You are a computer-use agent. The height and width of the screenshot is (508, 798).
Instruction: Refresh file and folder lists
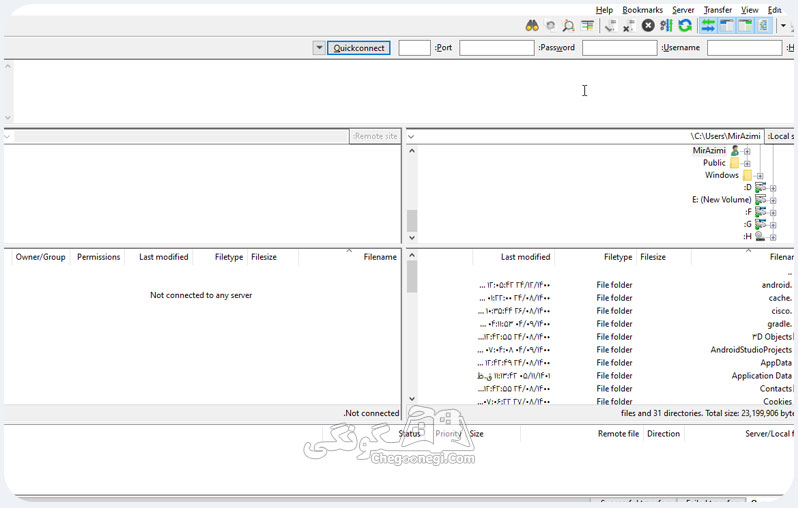(x=685, y=25)
